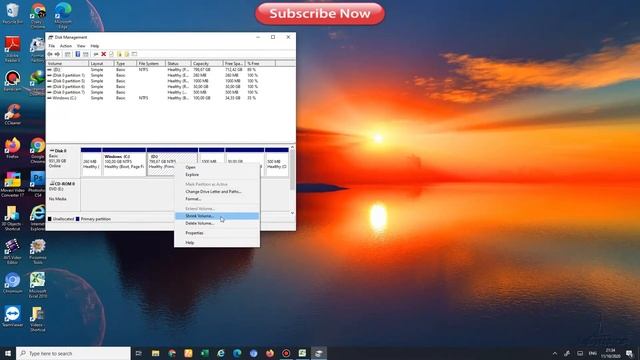Show hidden system tray icons
Screen dimensions: 640x360
555,353
